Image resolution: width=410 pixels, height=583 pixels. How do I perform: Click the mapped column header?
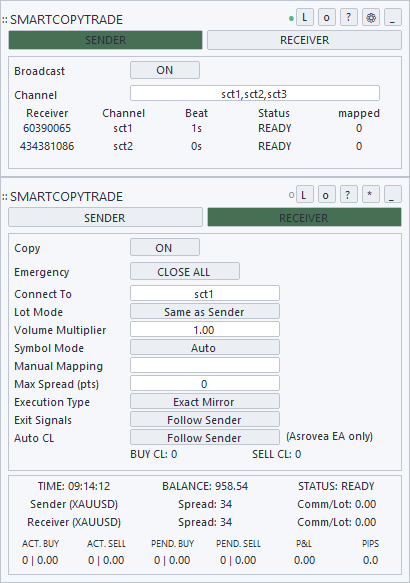point(359,113)
